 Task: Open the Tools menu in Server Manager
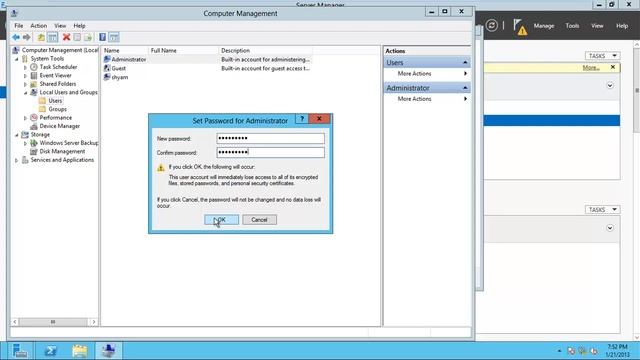coord(572,26)
